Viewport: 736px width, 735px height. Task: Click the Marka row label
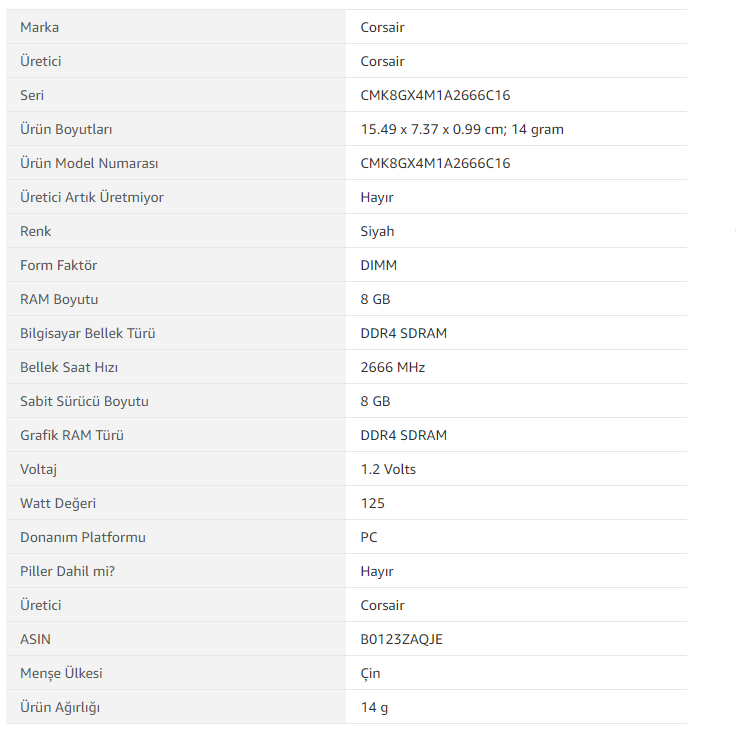pos(40,27)
